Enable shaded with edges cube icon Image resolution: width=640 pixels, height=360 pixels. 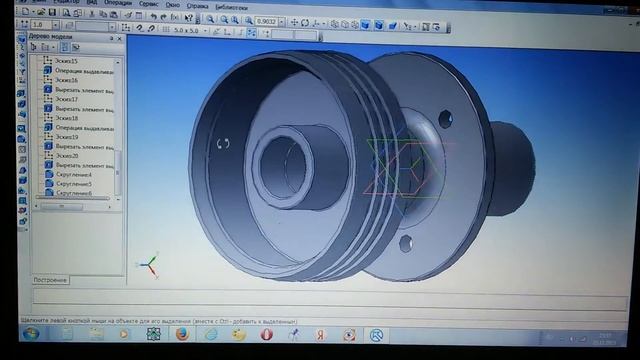[x=379, y=25]
